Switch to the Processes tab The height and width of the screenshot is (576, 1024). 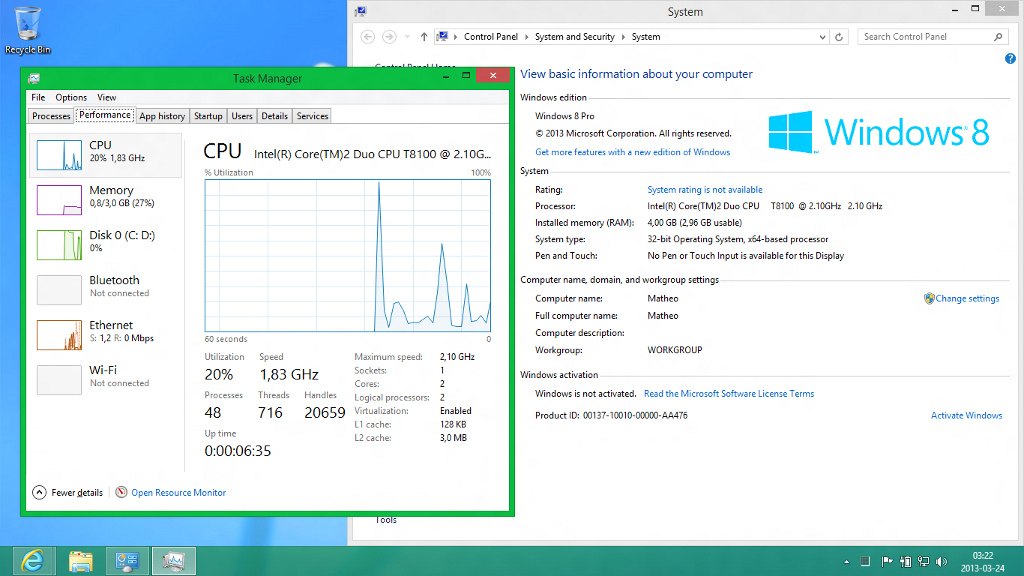pos(51,116)
